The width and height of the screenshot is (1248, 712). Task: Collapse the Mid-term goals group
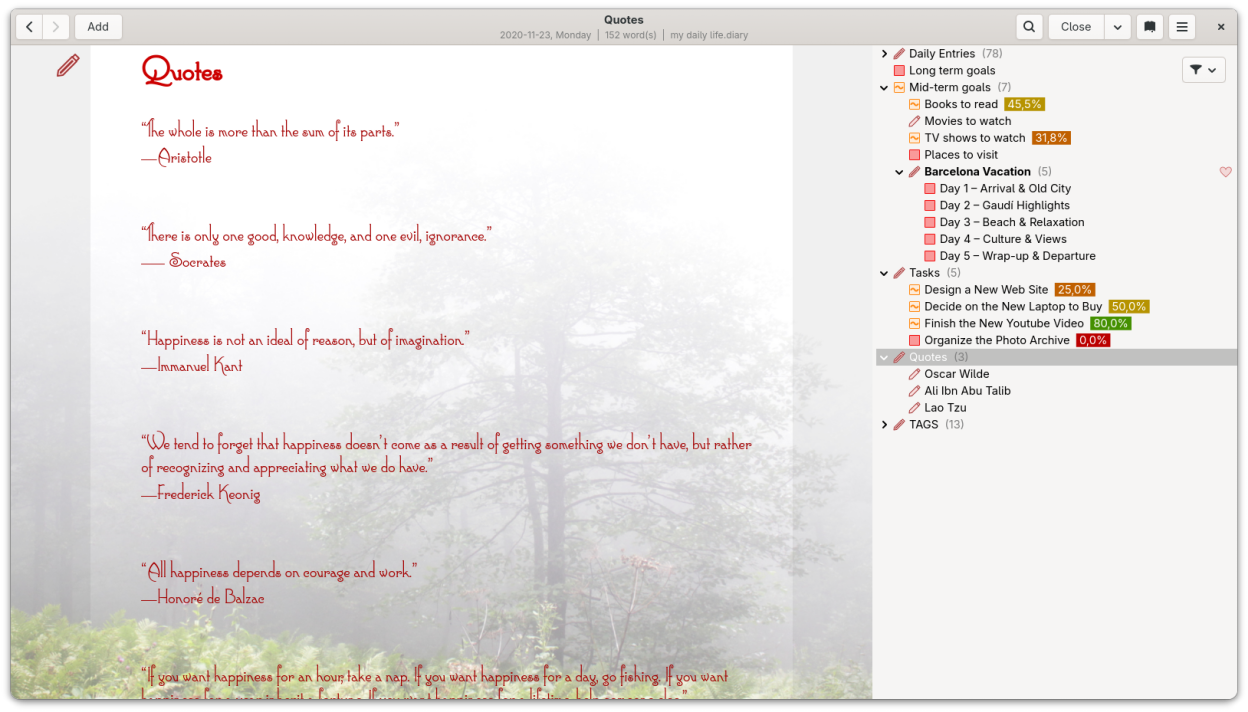click(884, 88)
